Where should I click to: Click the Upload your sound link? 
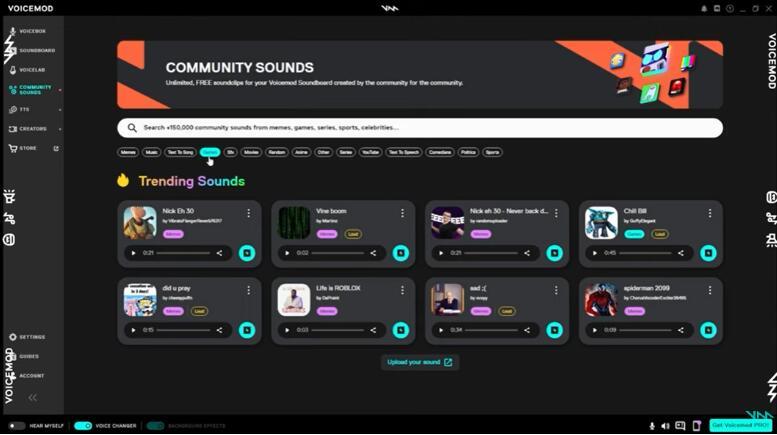[x=420, y=362]
